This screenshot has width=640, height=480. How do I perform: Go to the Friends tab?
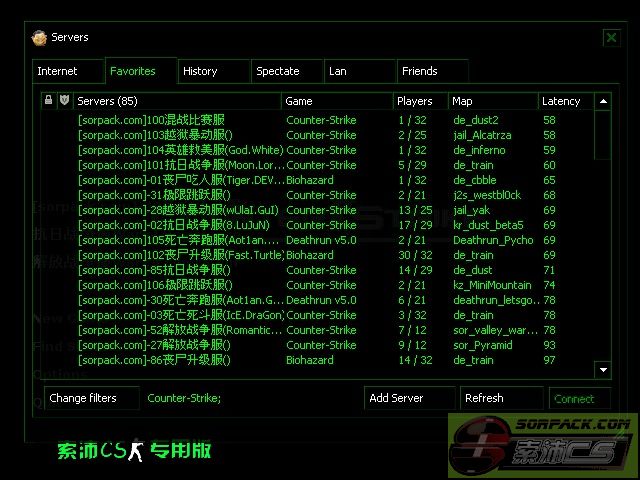coord(433,71)
